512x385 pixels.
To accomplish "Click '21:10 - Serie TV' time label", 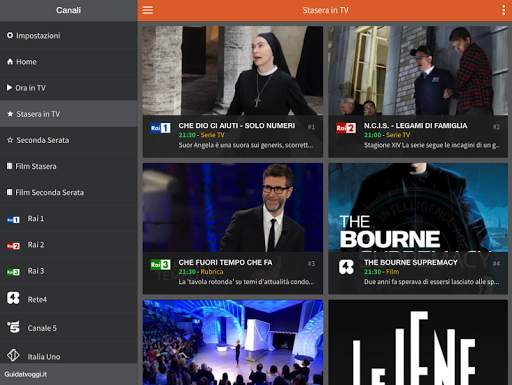I will tap(201, 135).
